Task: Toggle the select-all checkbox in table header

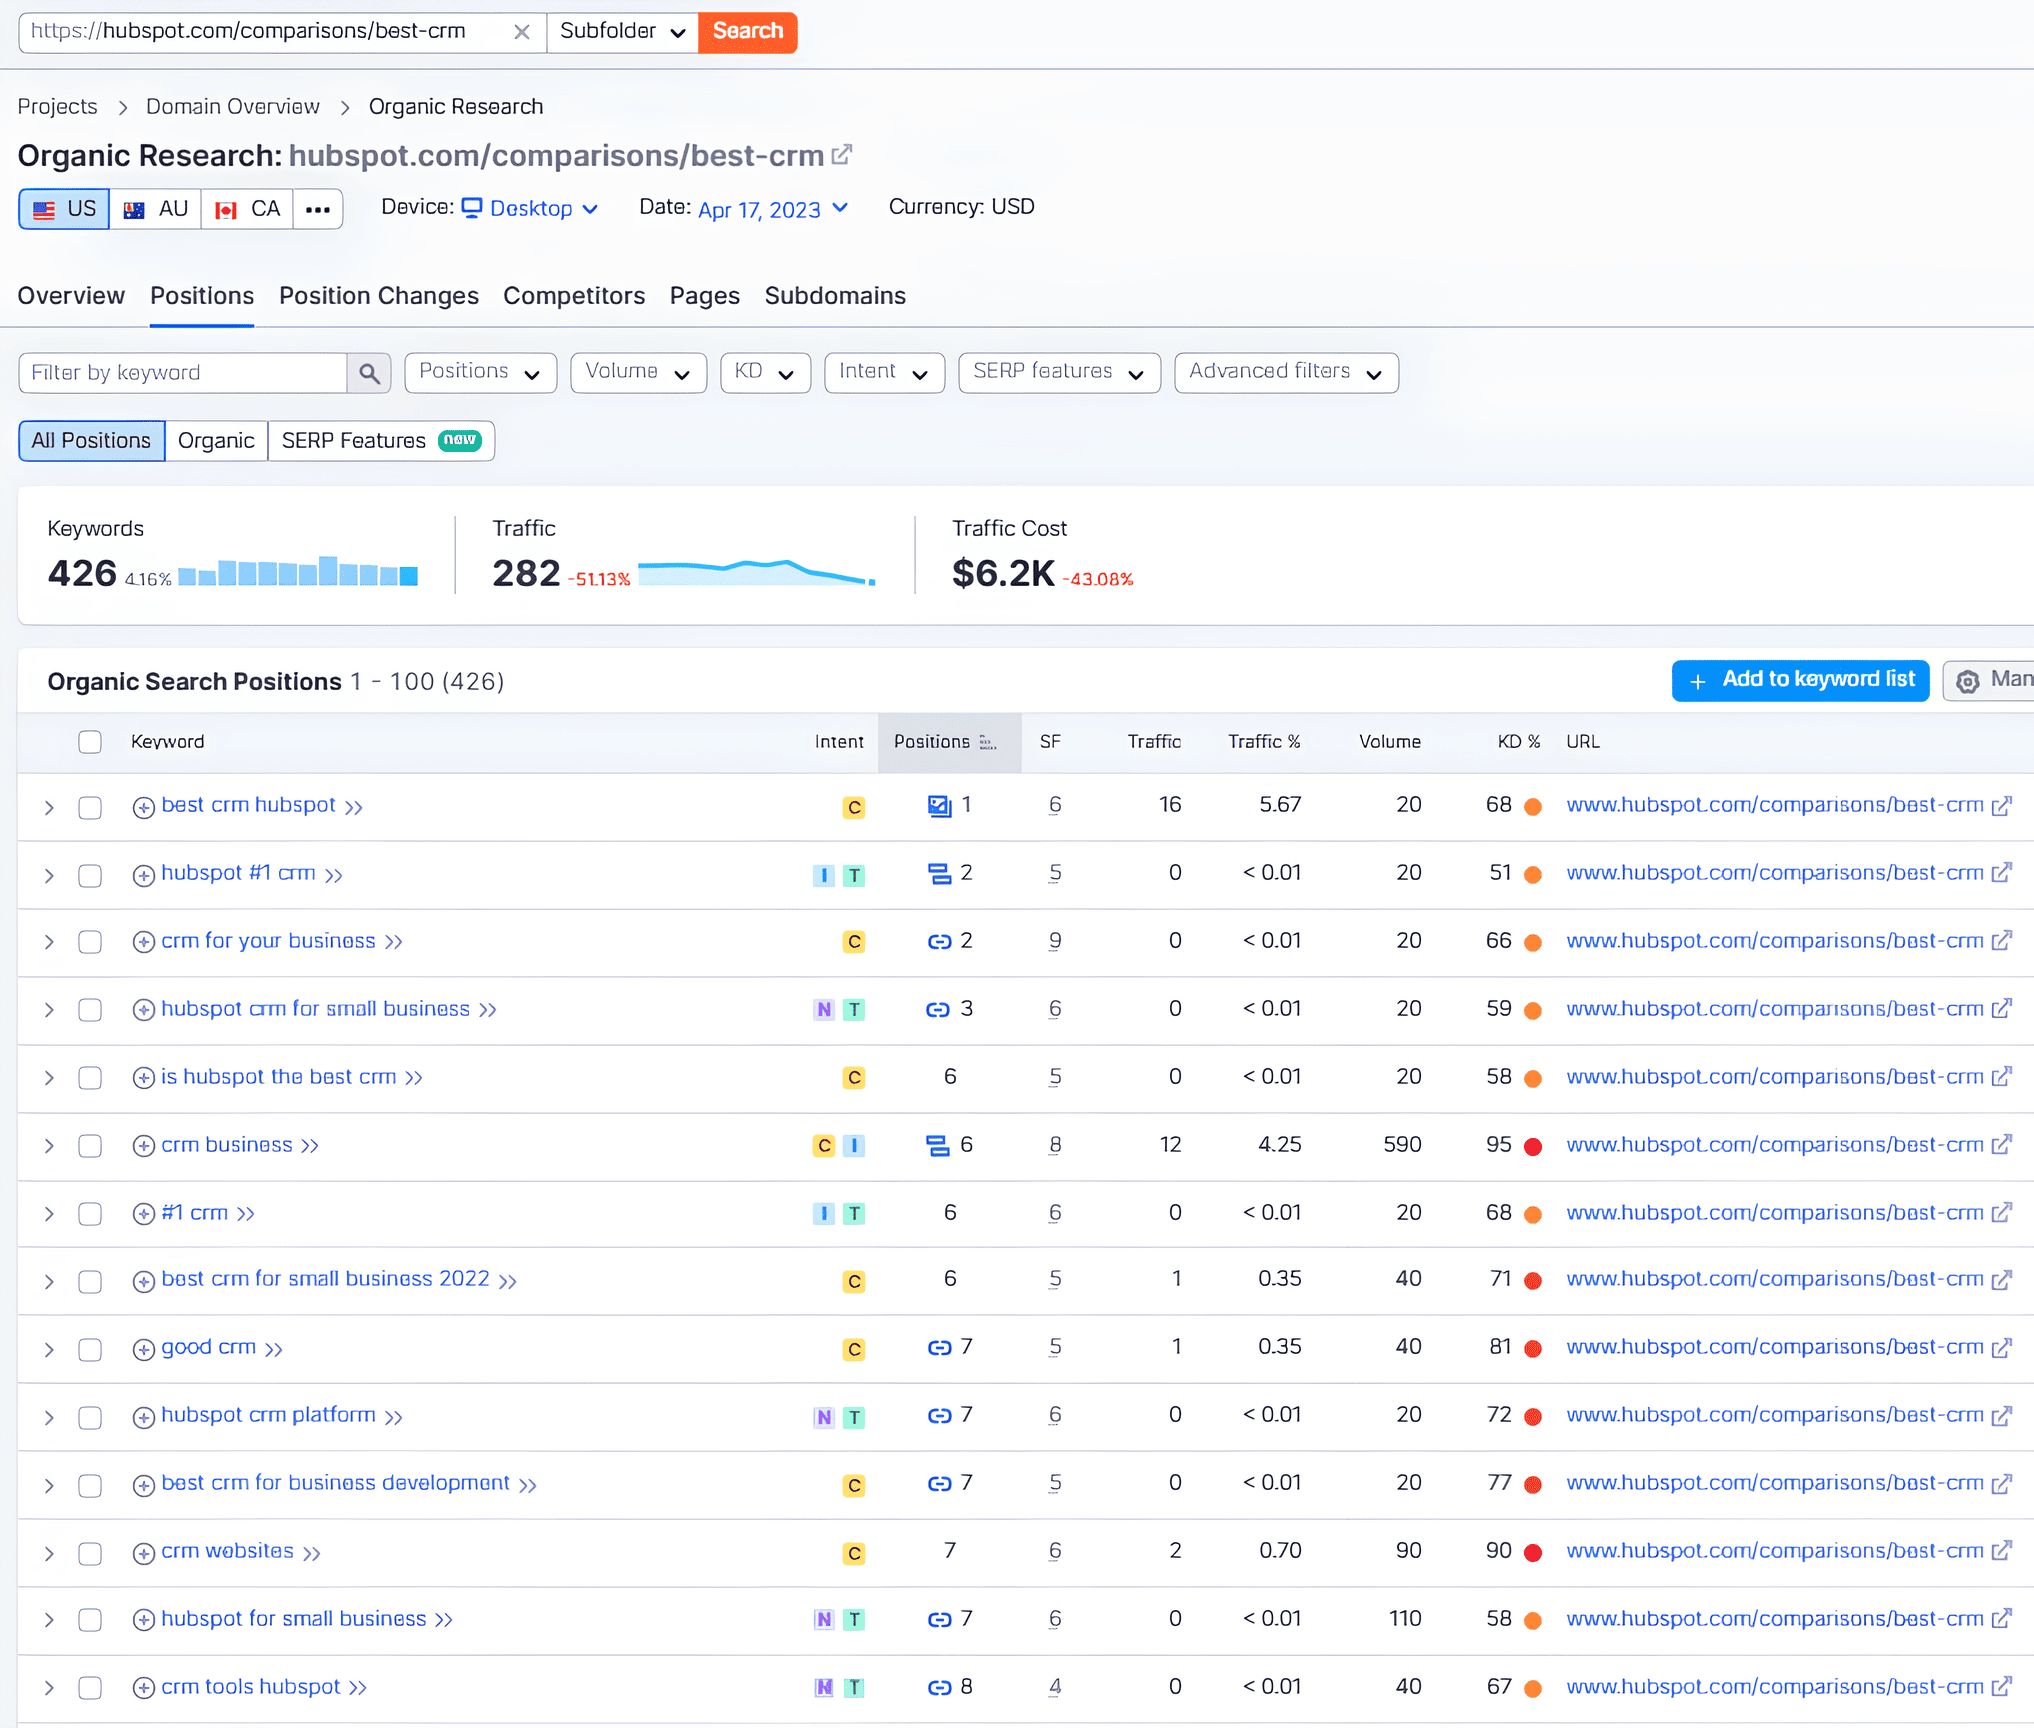Action: coord(90,742)
